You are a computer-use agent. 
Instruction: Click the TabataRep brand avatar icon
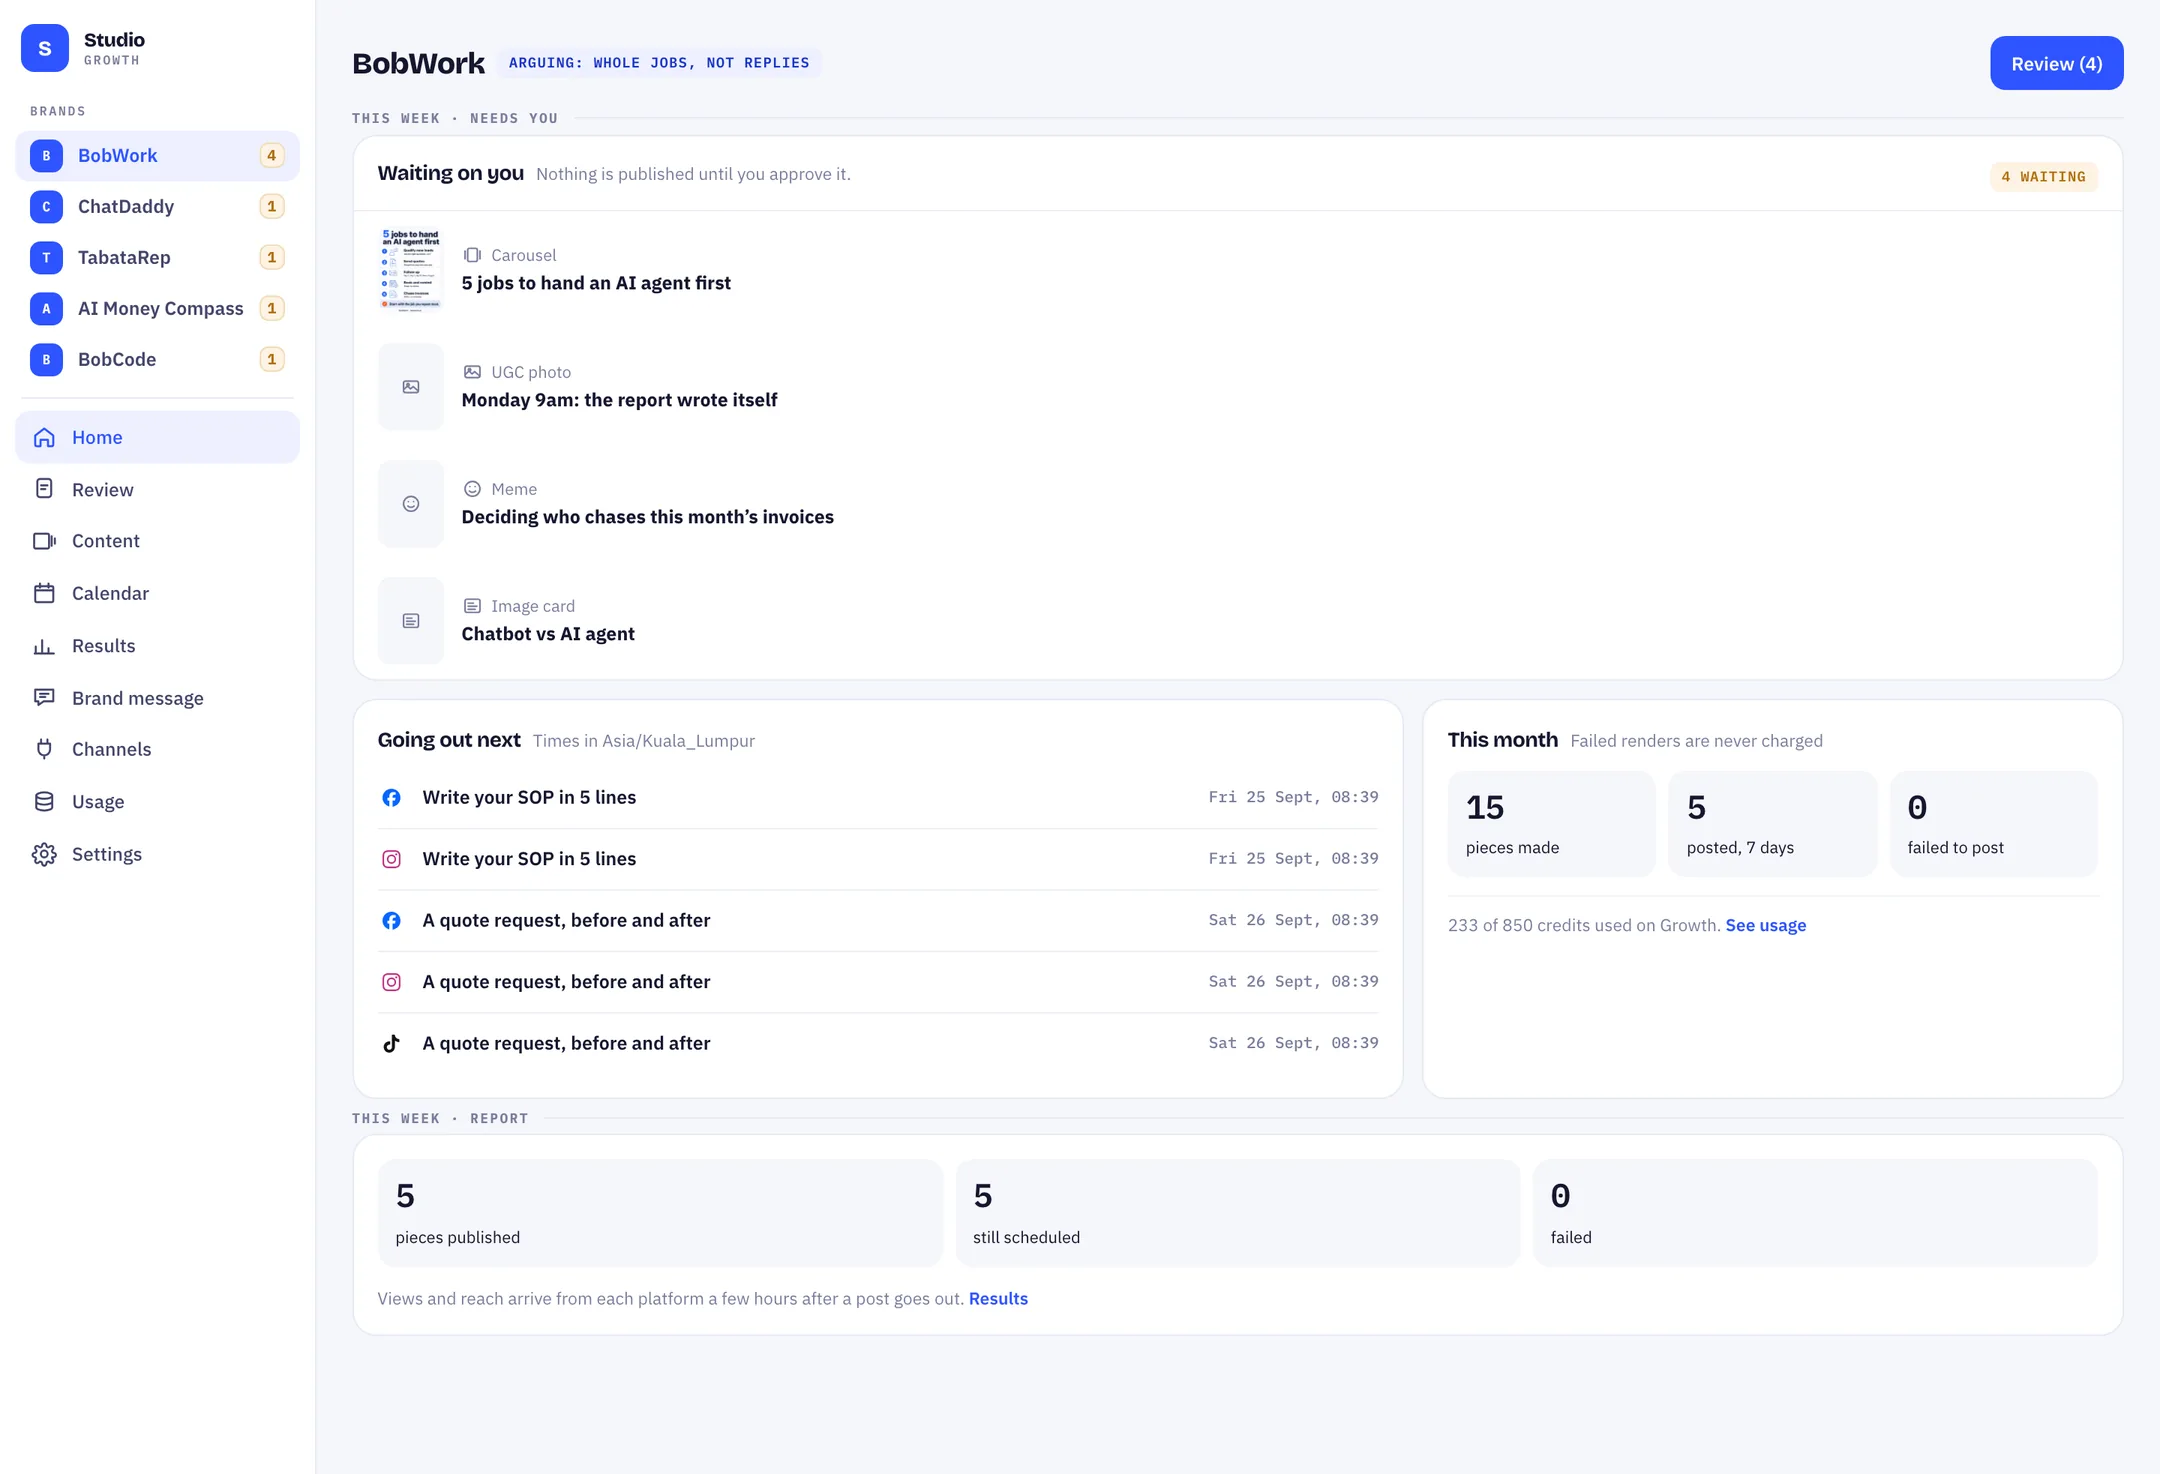(x=46, y=258)
